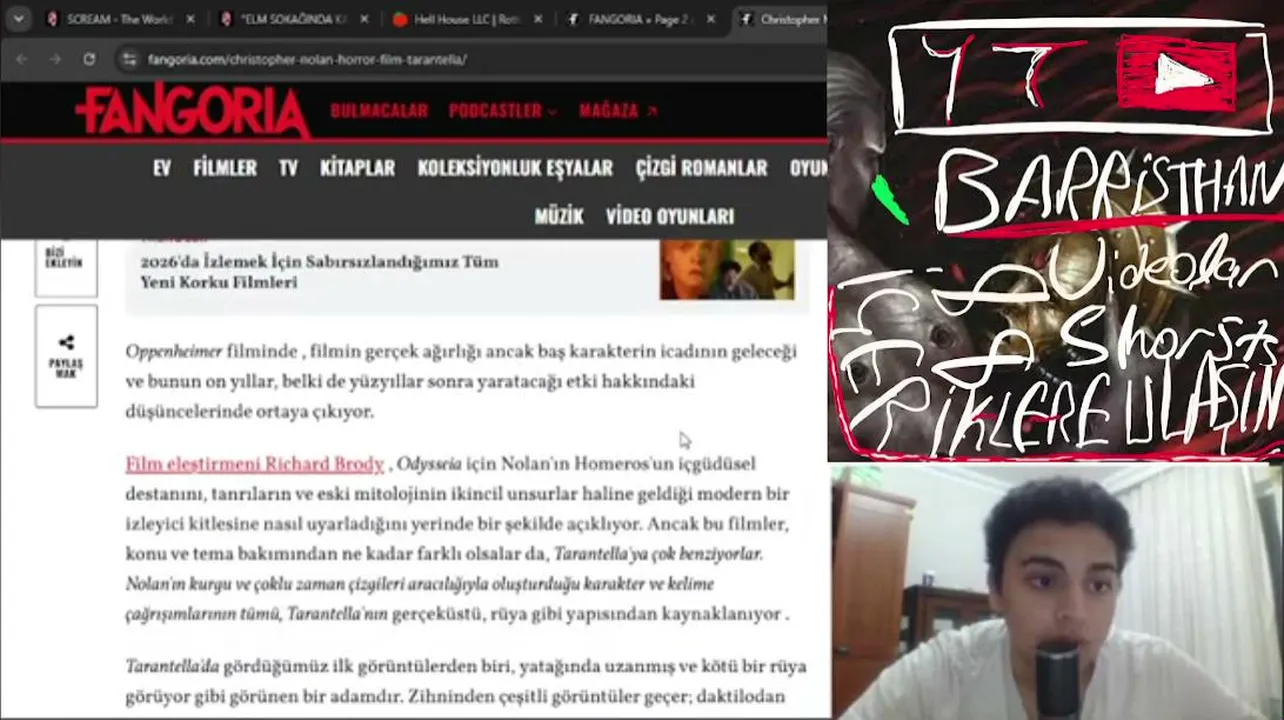Viewport: 1284px width, 720px height.
Task: Open the MÜZİK navigation section
Action: [x=559, y=216]
